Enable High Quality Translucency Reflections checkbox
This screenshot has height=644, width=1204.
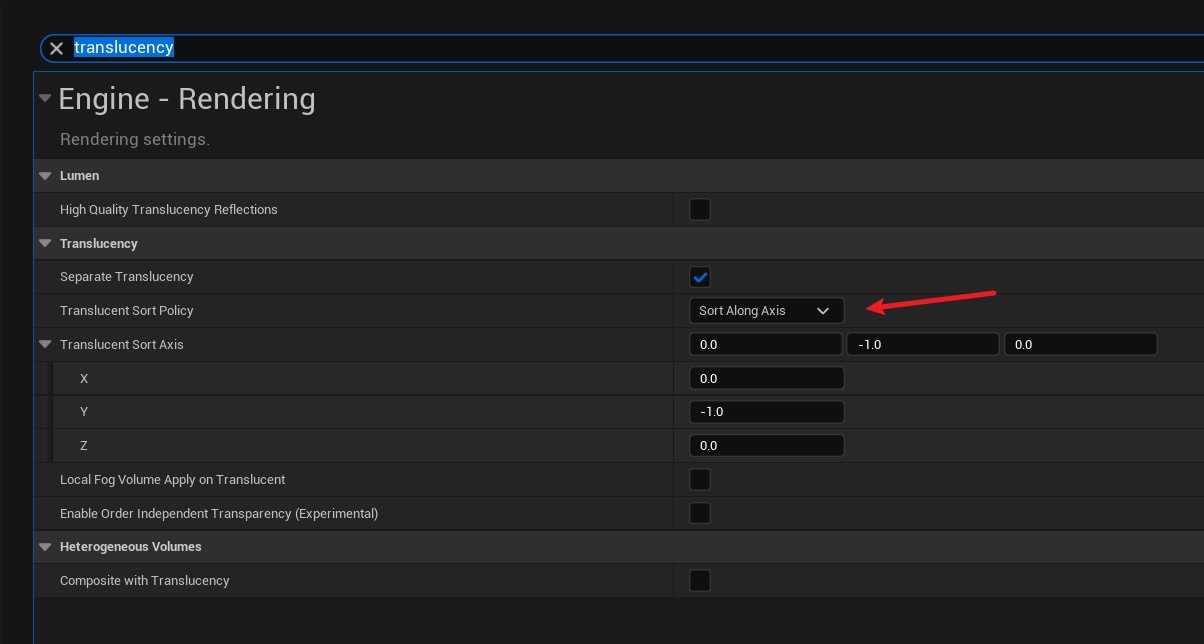coord(700,210)
